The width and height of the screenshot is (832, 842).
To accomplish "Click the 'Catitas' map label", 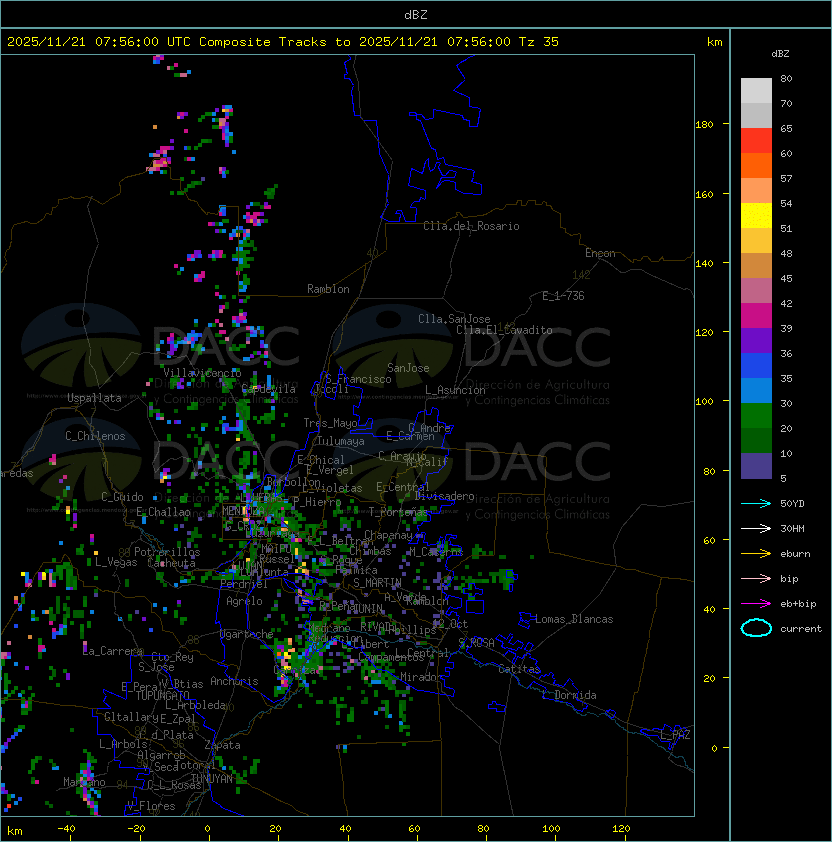I will click(519, 669).
